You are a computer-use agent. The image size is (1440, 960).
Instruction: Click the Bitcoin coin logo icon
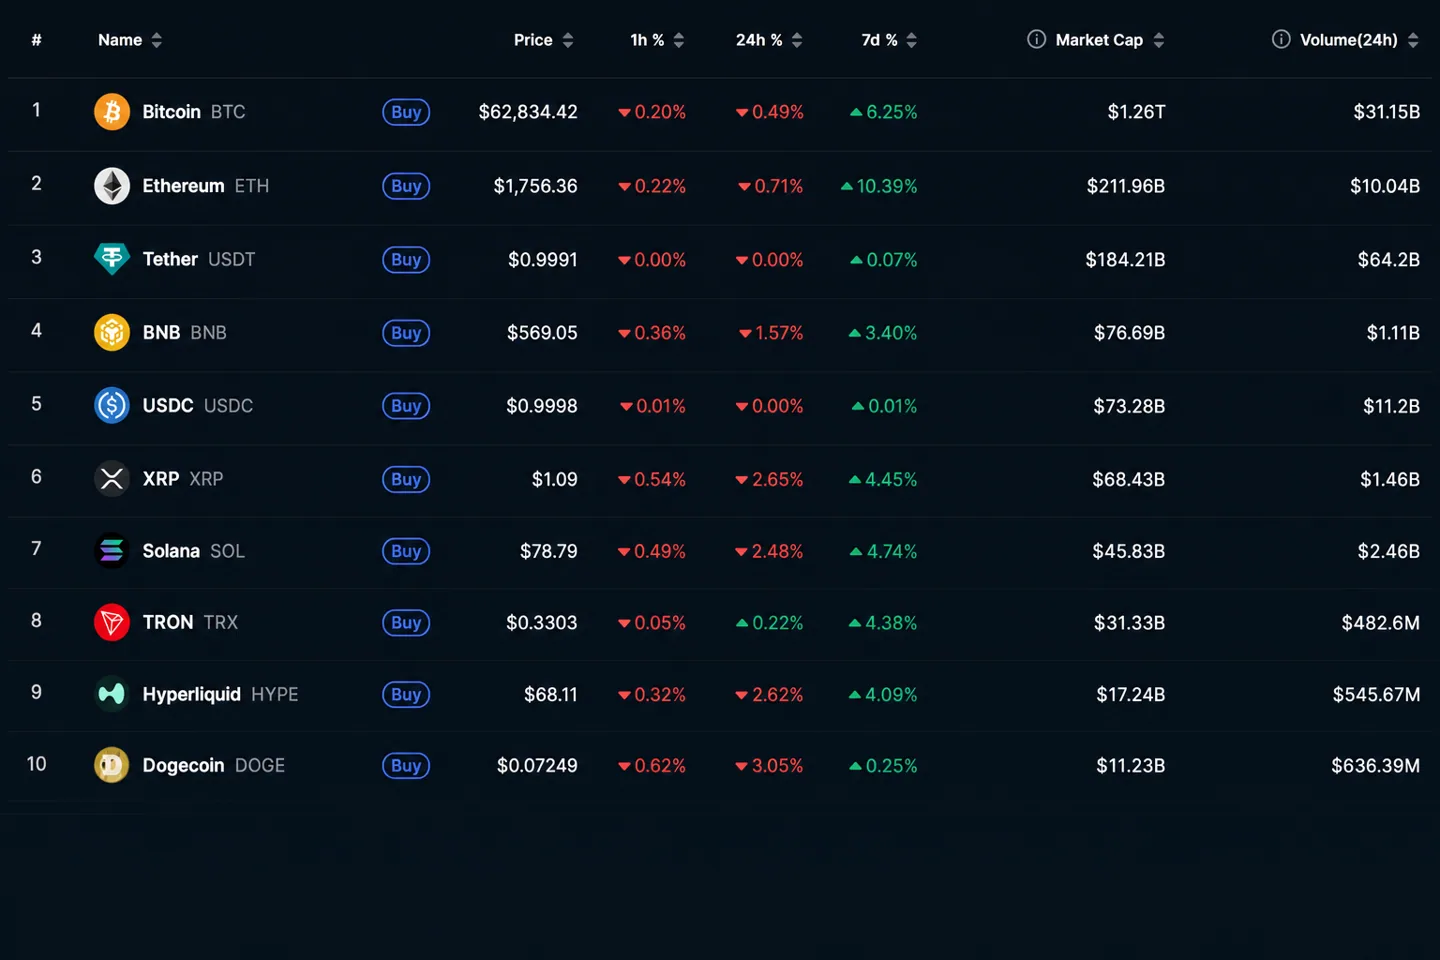(112, 112)
